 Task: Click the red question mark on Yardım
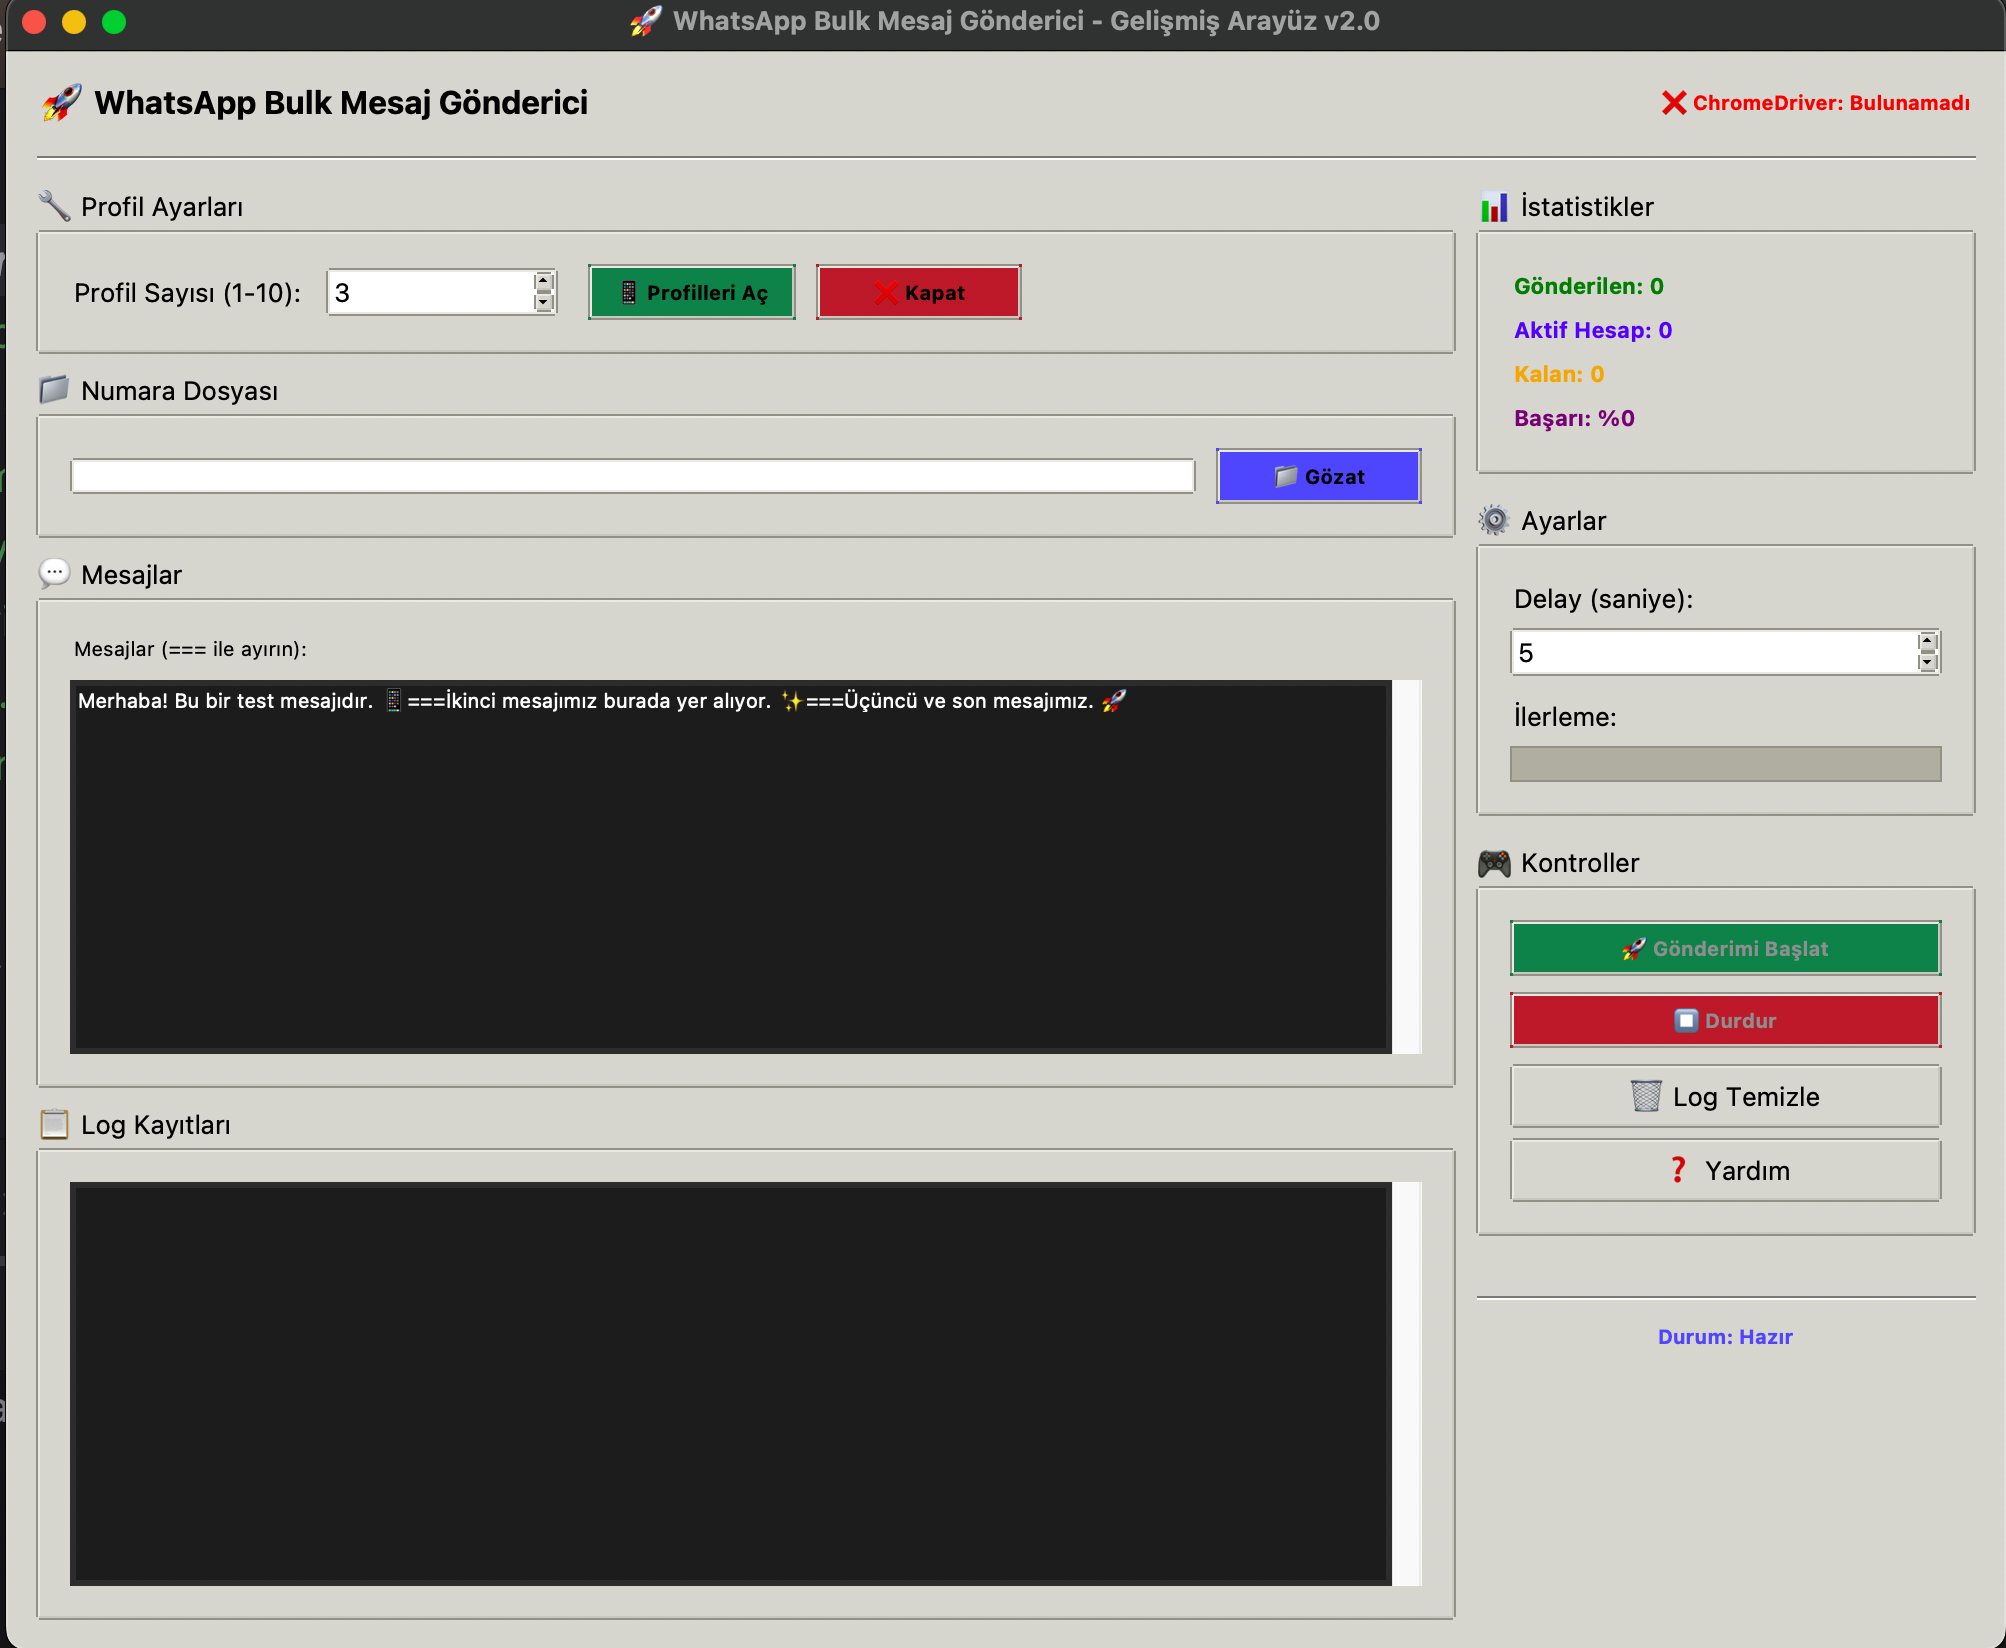tap(1678, 1169)
